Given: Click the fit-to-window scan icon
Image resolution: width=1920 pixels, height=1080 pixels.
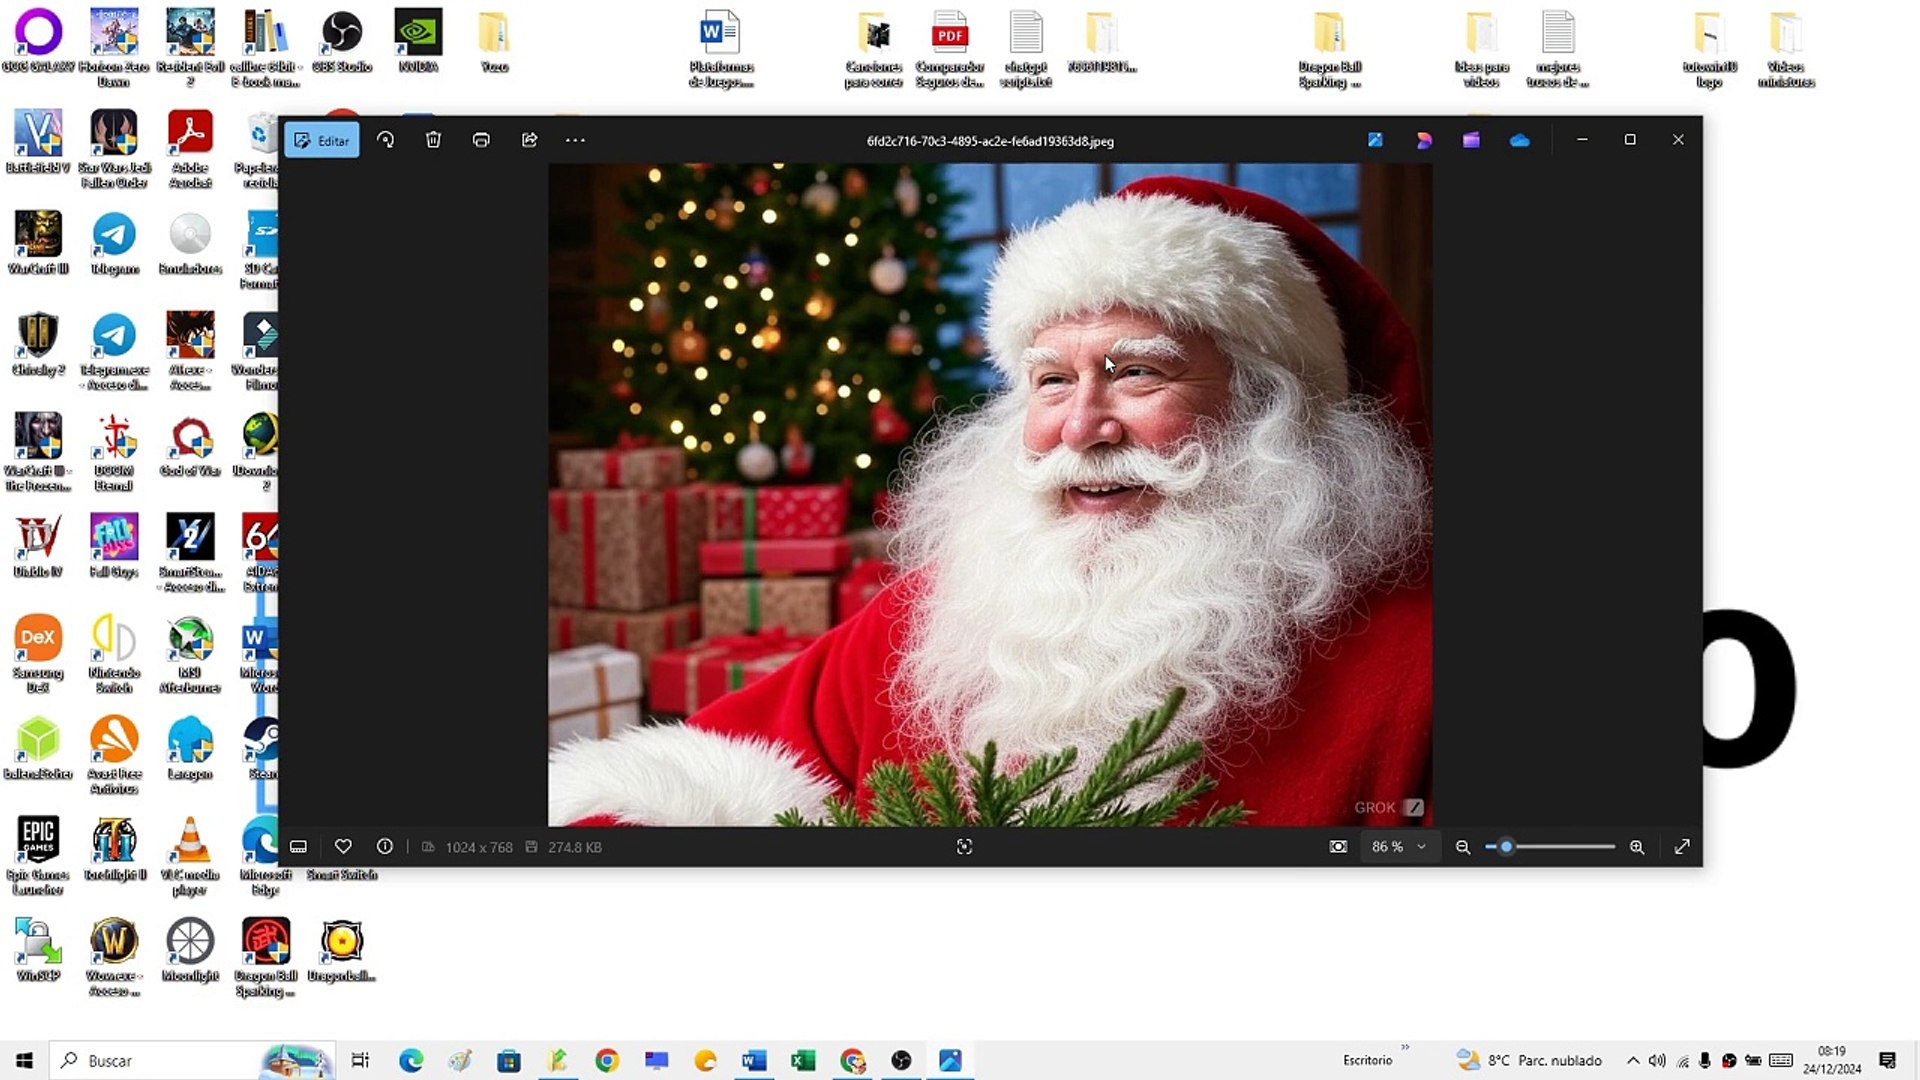Looking at the screenshot, I should pos(964,847).
